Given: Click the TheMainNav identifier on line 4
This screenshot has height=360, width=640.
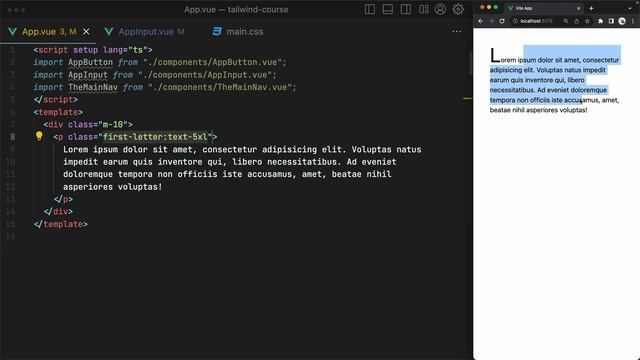Looking at the screenshot, I should pyautogui.click(x=93, y=87).
